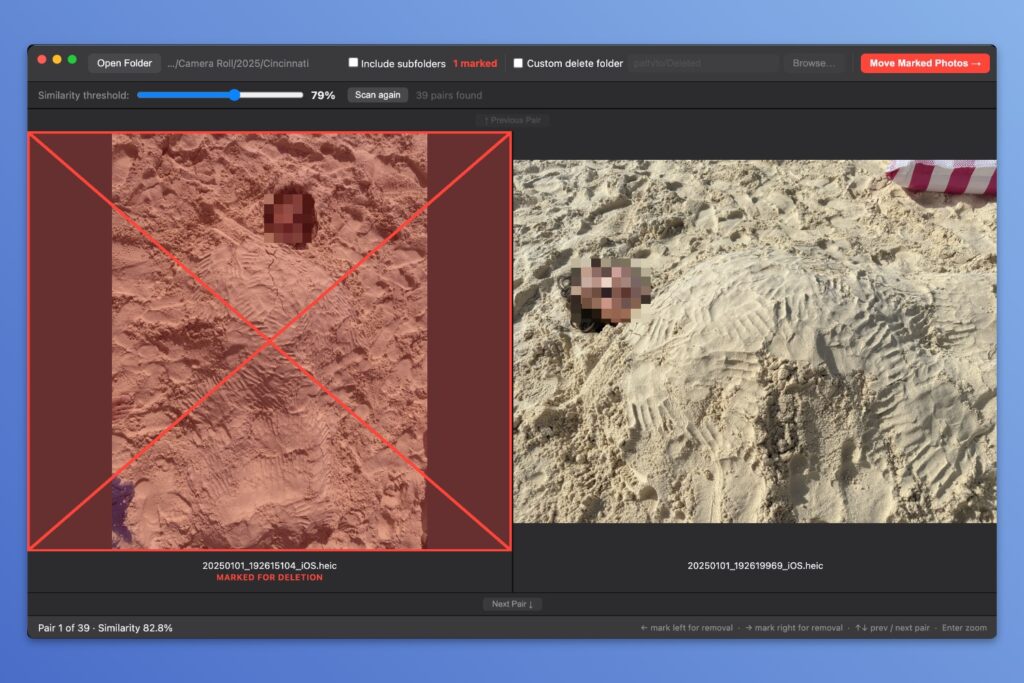1024x683 pixels.
Task: Click Move Marked Photos red button
Action: 924,63
